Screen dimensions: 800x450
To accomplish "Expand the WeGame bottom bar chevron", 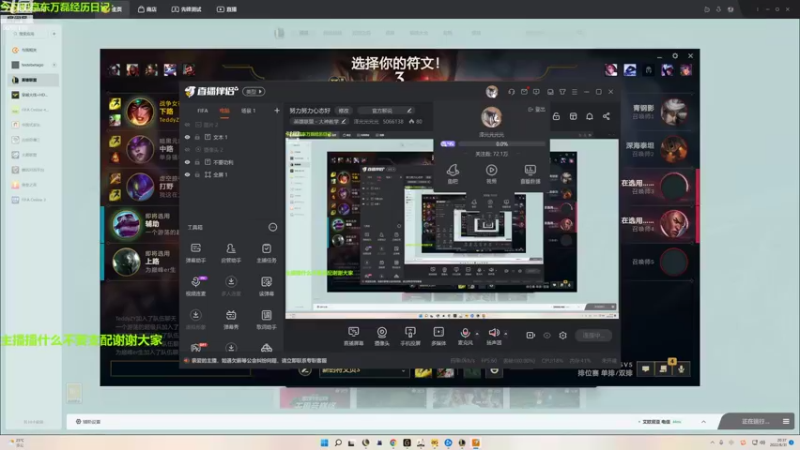I will 704,422.
